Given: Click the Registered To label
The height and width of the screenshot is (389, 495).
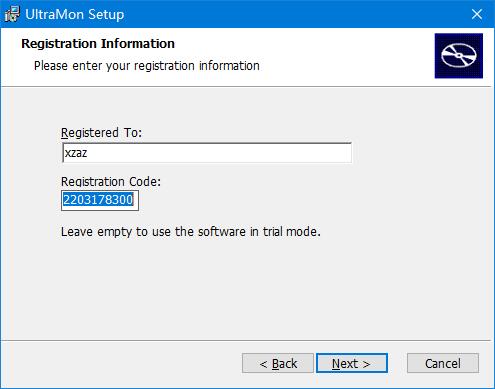Looking at the screenshot, I should 101,133.
